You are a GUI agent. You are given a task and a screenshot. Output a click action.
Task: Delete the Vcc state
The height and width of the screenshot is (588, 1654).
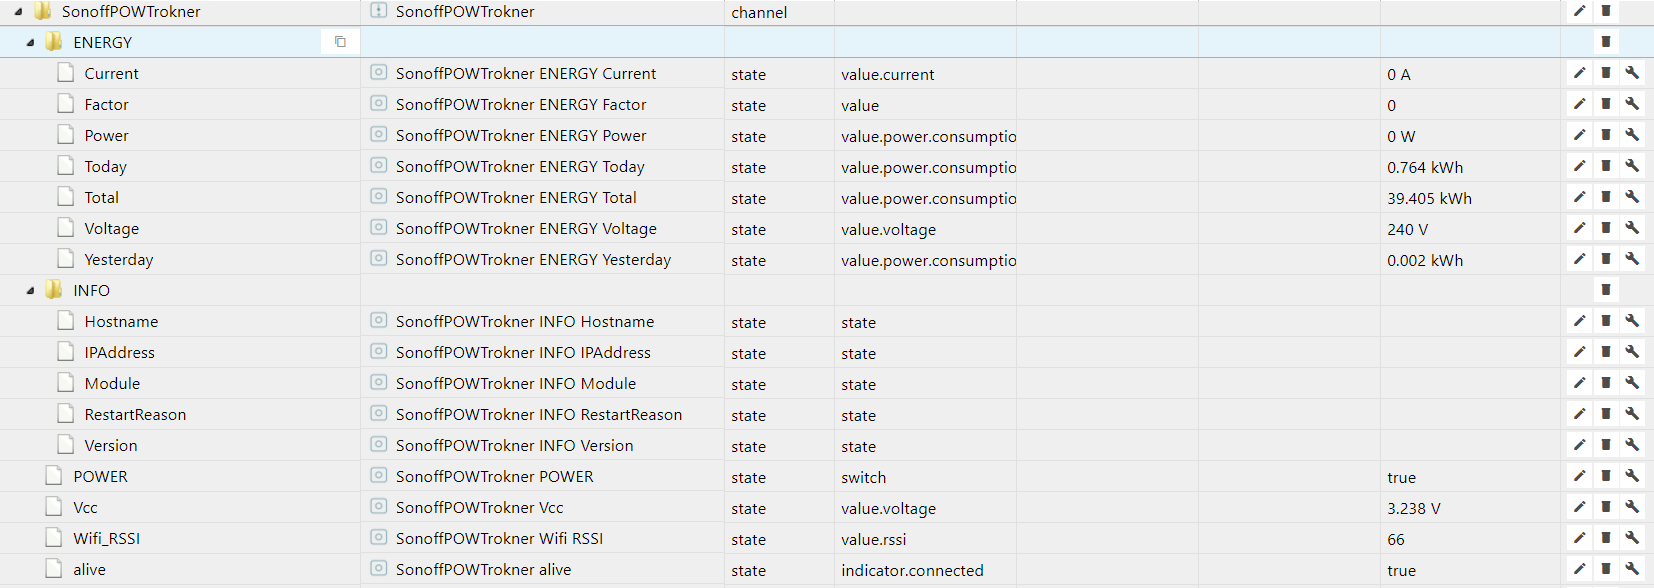[x=1606, y=507]
